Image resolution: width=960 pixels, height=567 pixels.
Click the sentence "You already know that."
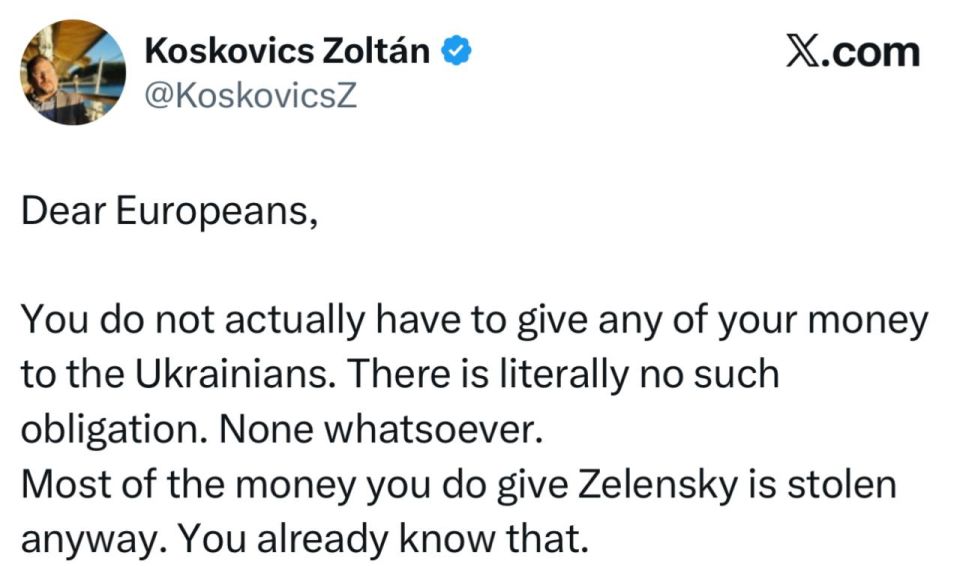pyautogui.click(x=382, y=538)
